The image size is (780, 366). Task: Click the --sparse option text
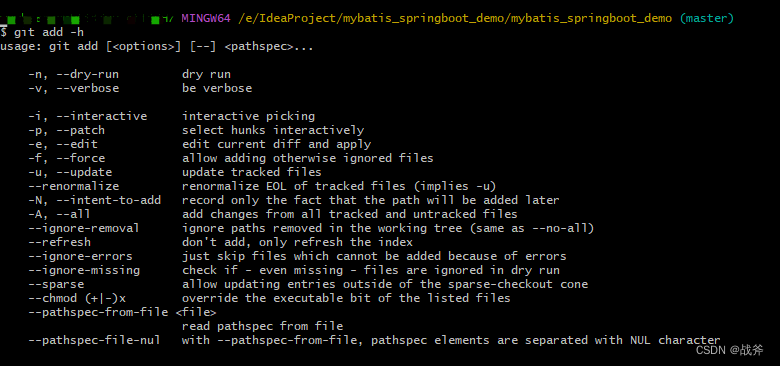(56, 284)
